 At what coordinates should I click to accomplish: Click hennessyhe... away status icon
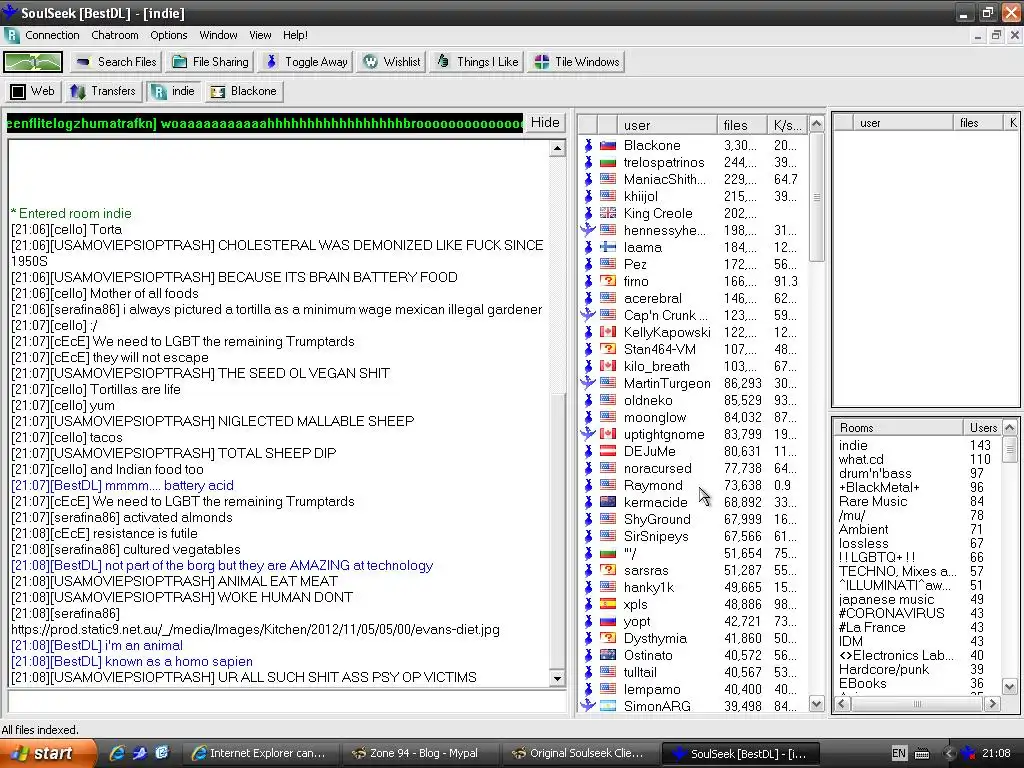[x=588, y=230]
